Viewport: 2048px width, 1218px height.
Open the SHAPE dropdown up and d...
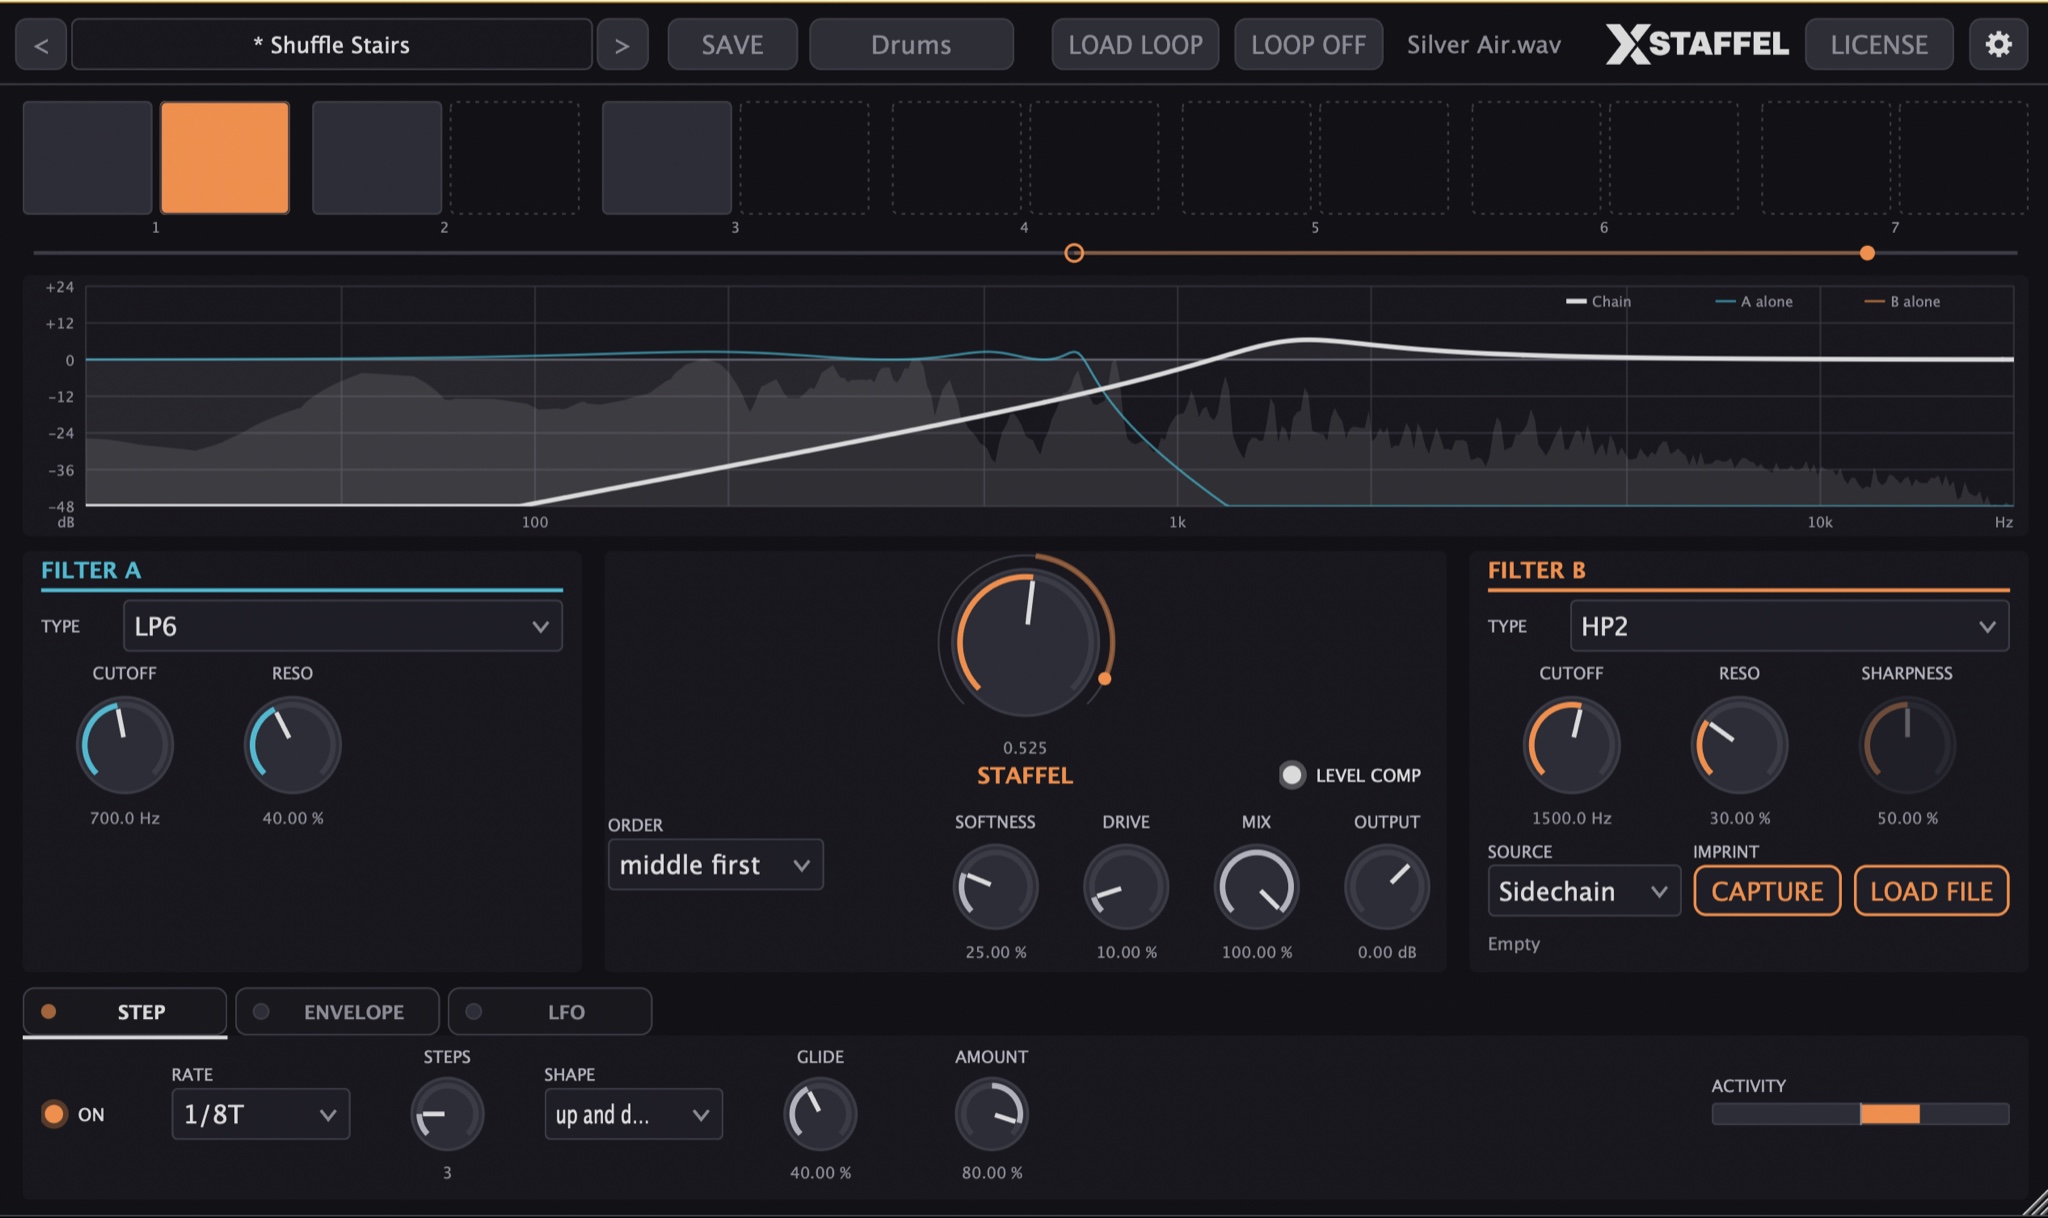pos(633,1114)
